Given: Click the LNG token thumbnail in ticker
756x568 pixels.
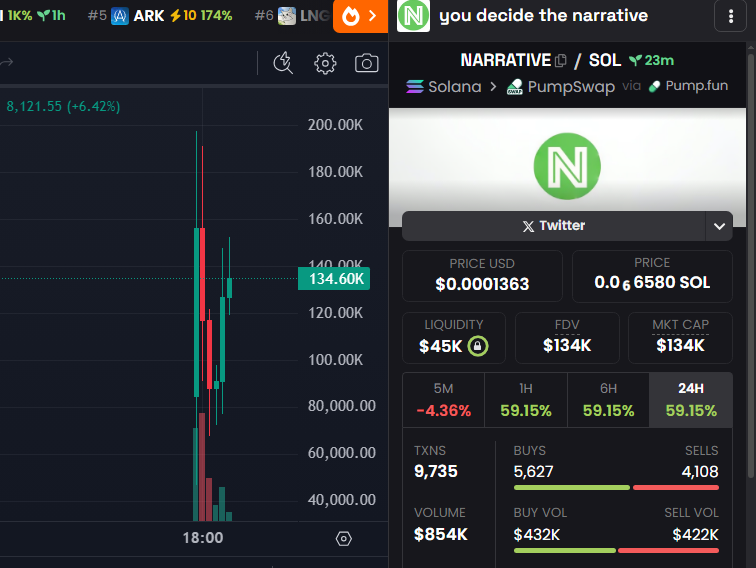Looking at the screenshot, I should tap(287, 16).
